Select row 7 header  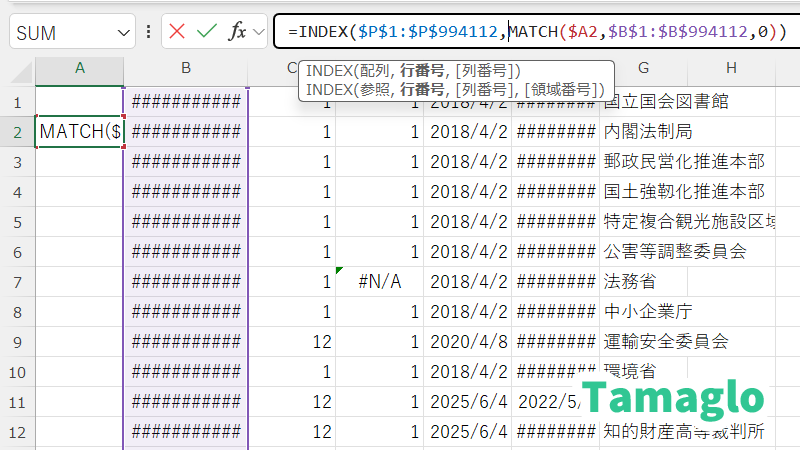pyautogui.click(x=17, y=282)
